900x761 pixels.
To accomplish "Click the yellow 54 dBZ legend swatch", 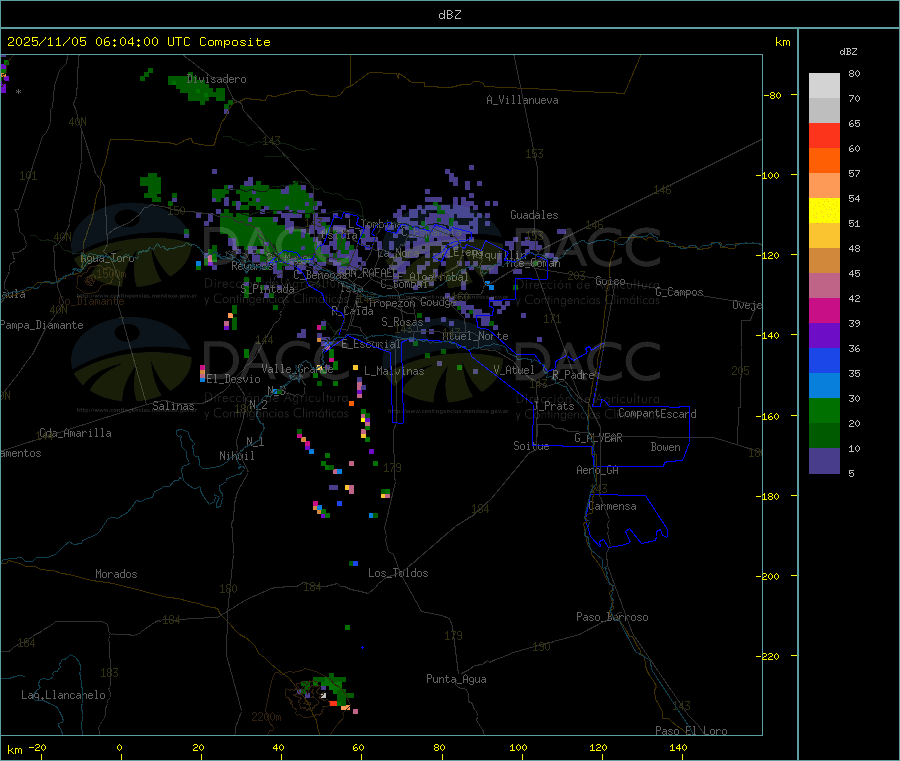I will [x=824, y=211].
